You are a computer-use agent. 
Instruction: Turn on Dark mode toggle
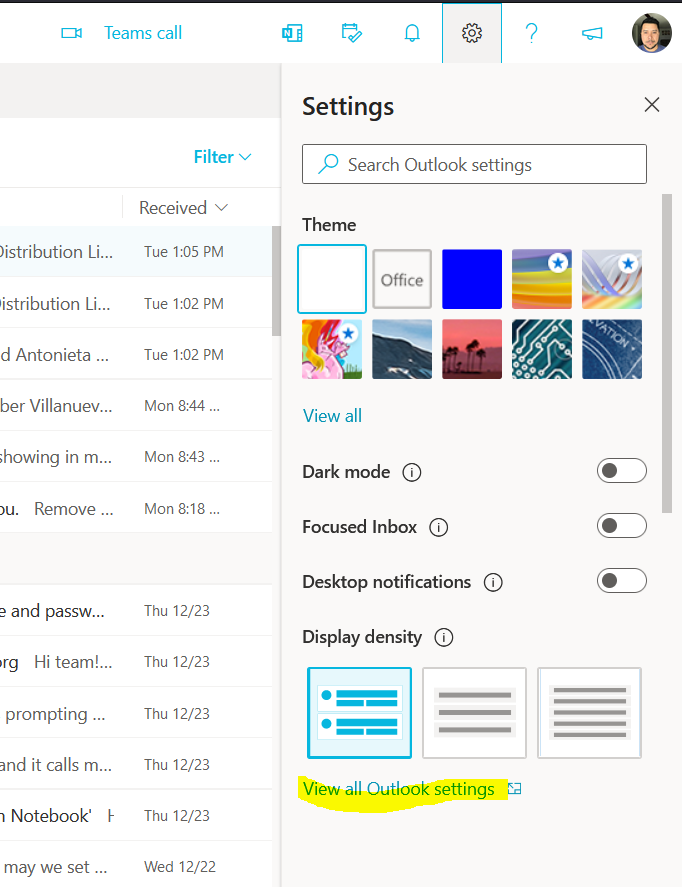click(x=621, y=471)
